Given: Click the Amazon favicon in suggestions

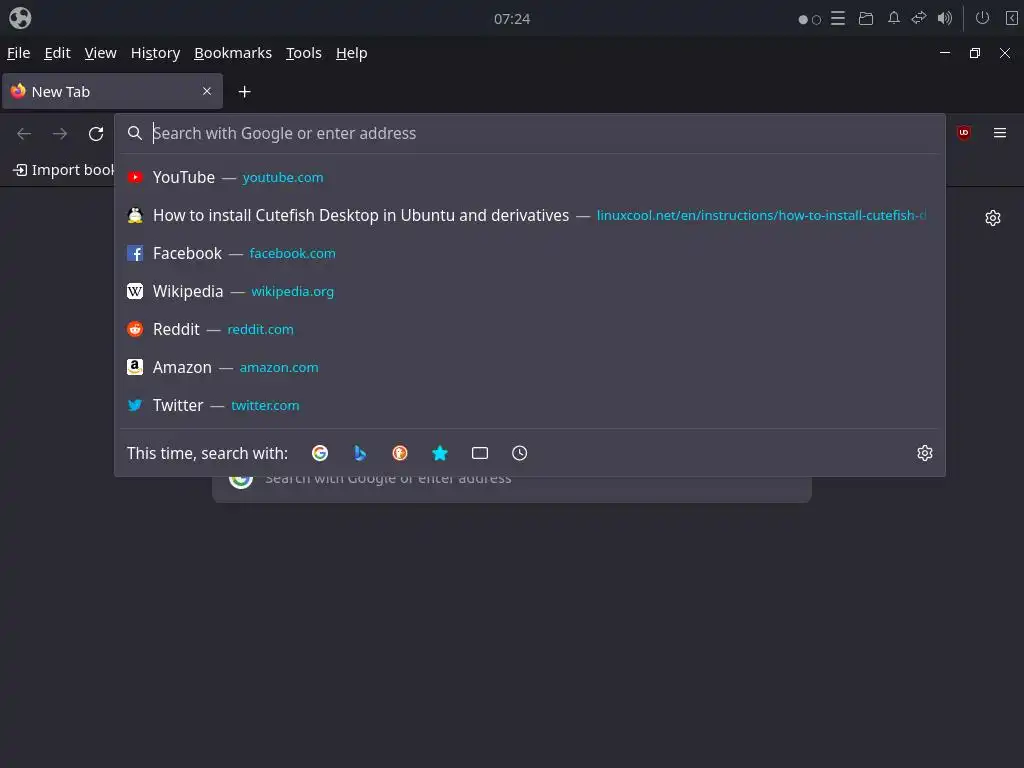Looking at the screenshot, I should tap(135, 367).
